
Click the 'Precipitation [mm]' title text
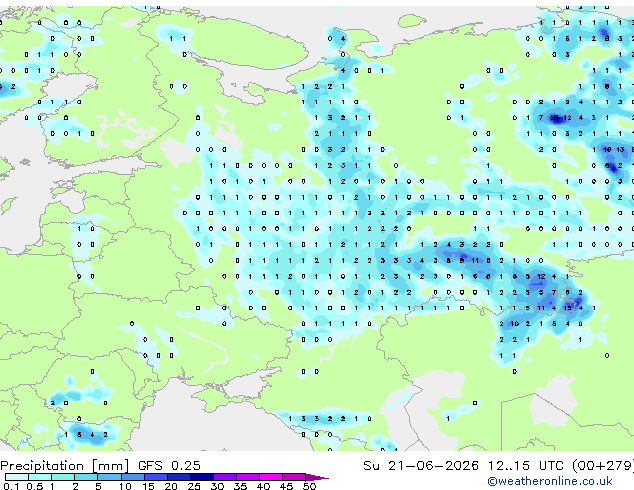point(65,466)
